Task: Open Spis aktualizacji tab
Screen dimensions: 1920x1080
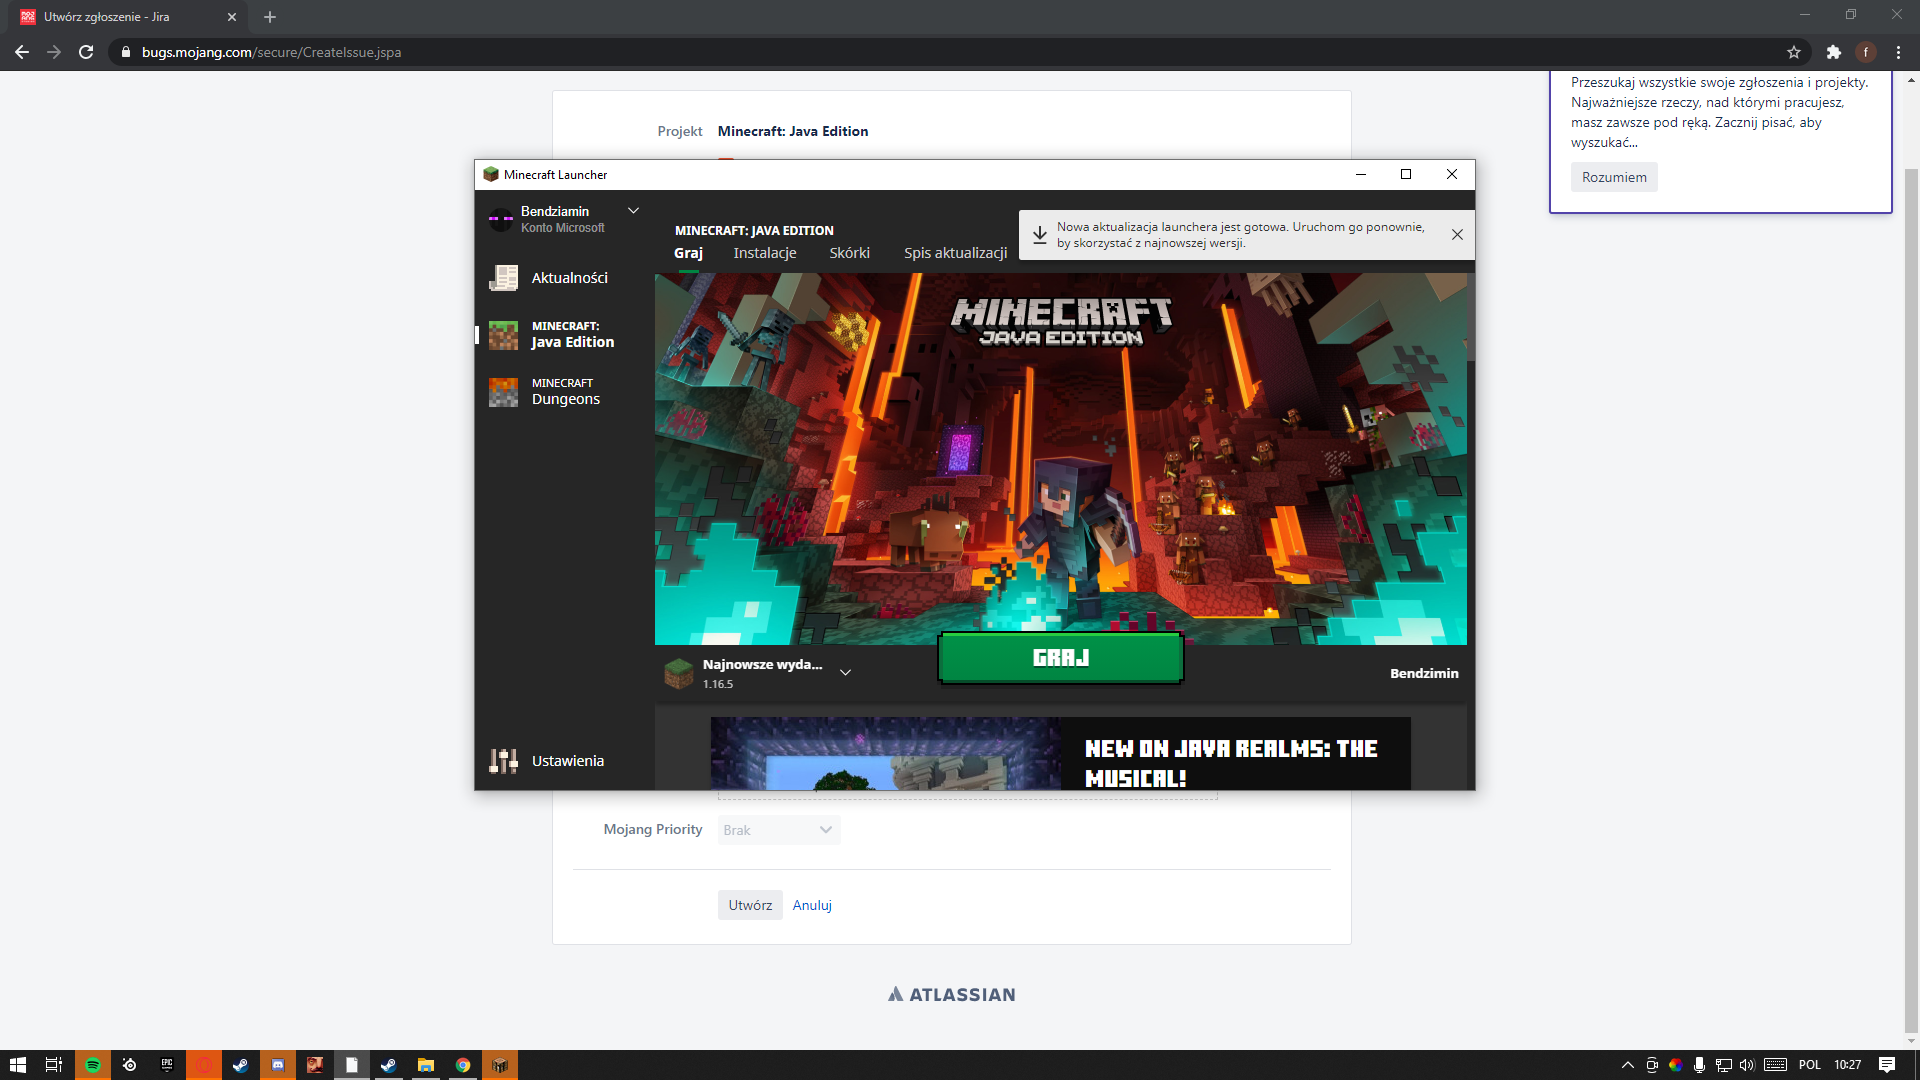Action: tap(955, 253)
